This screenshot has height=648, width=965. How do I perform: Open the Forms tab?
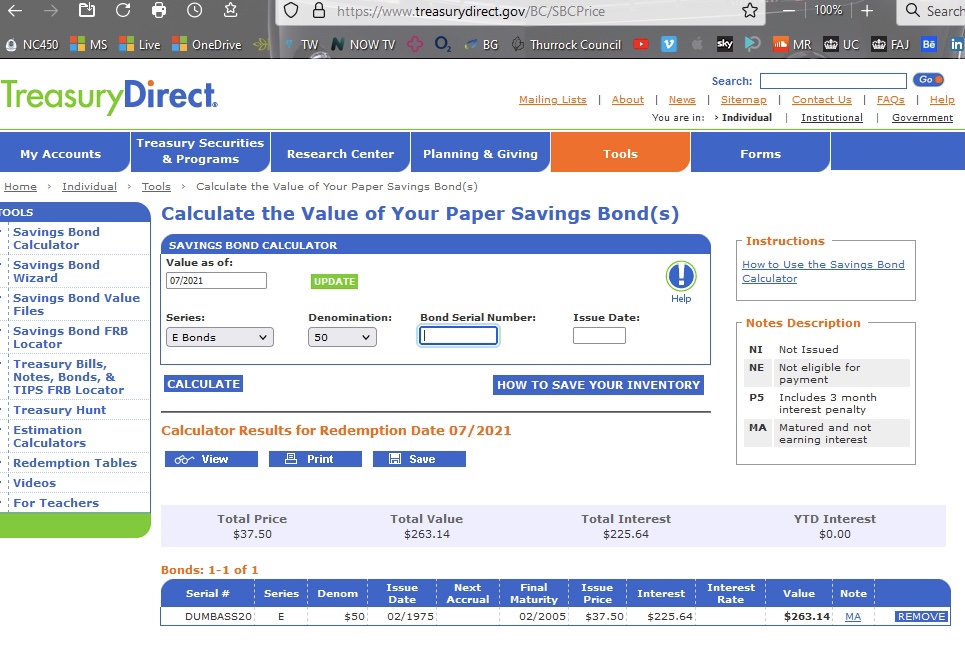pyautogui.click(x=760, y=154)
